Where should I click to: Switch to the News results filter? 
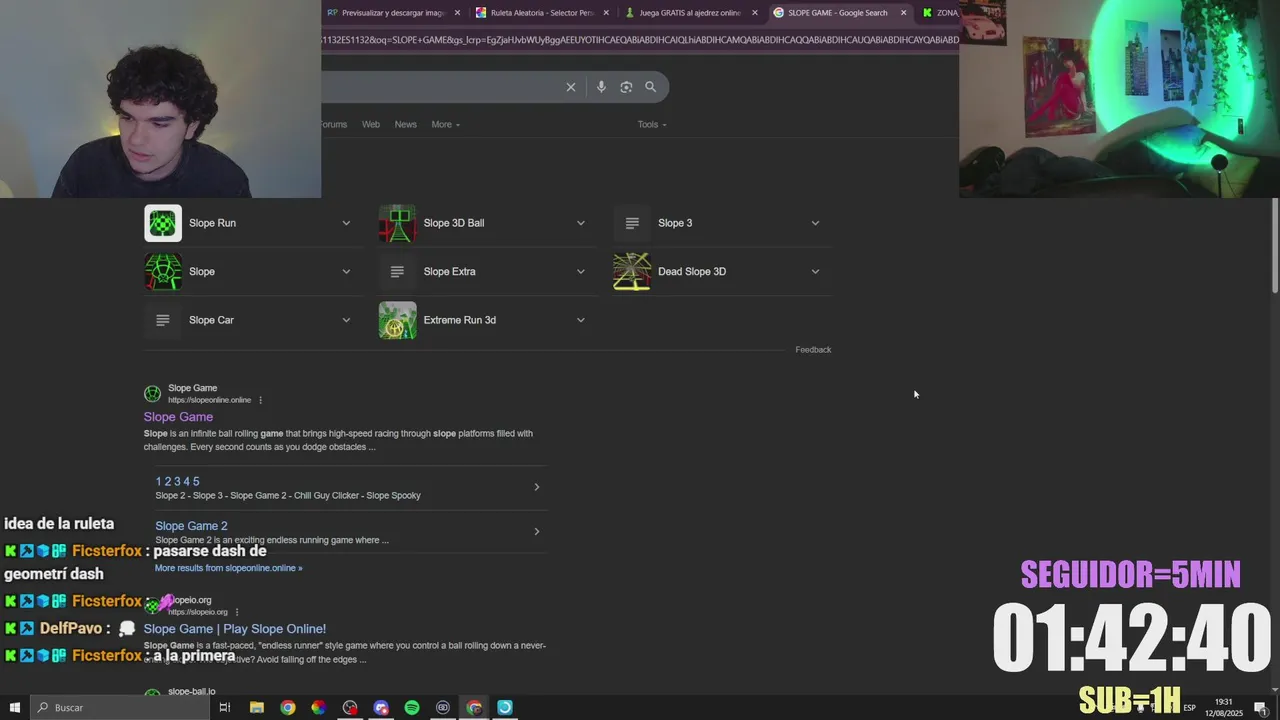point(405,124)
